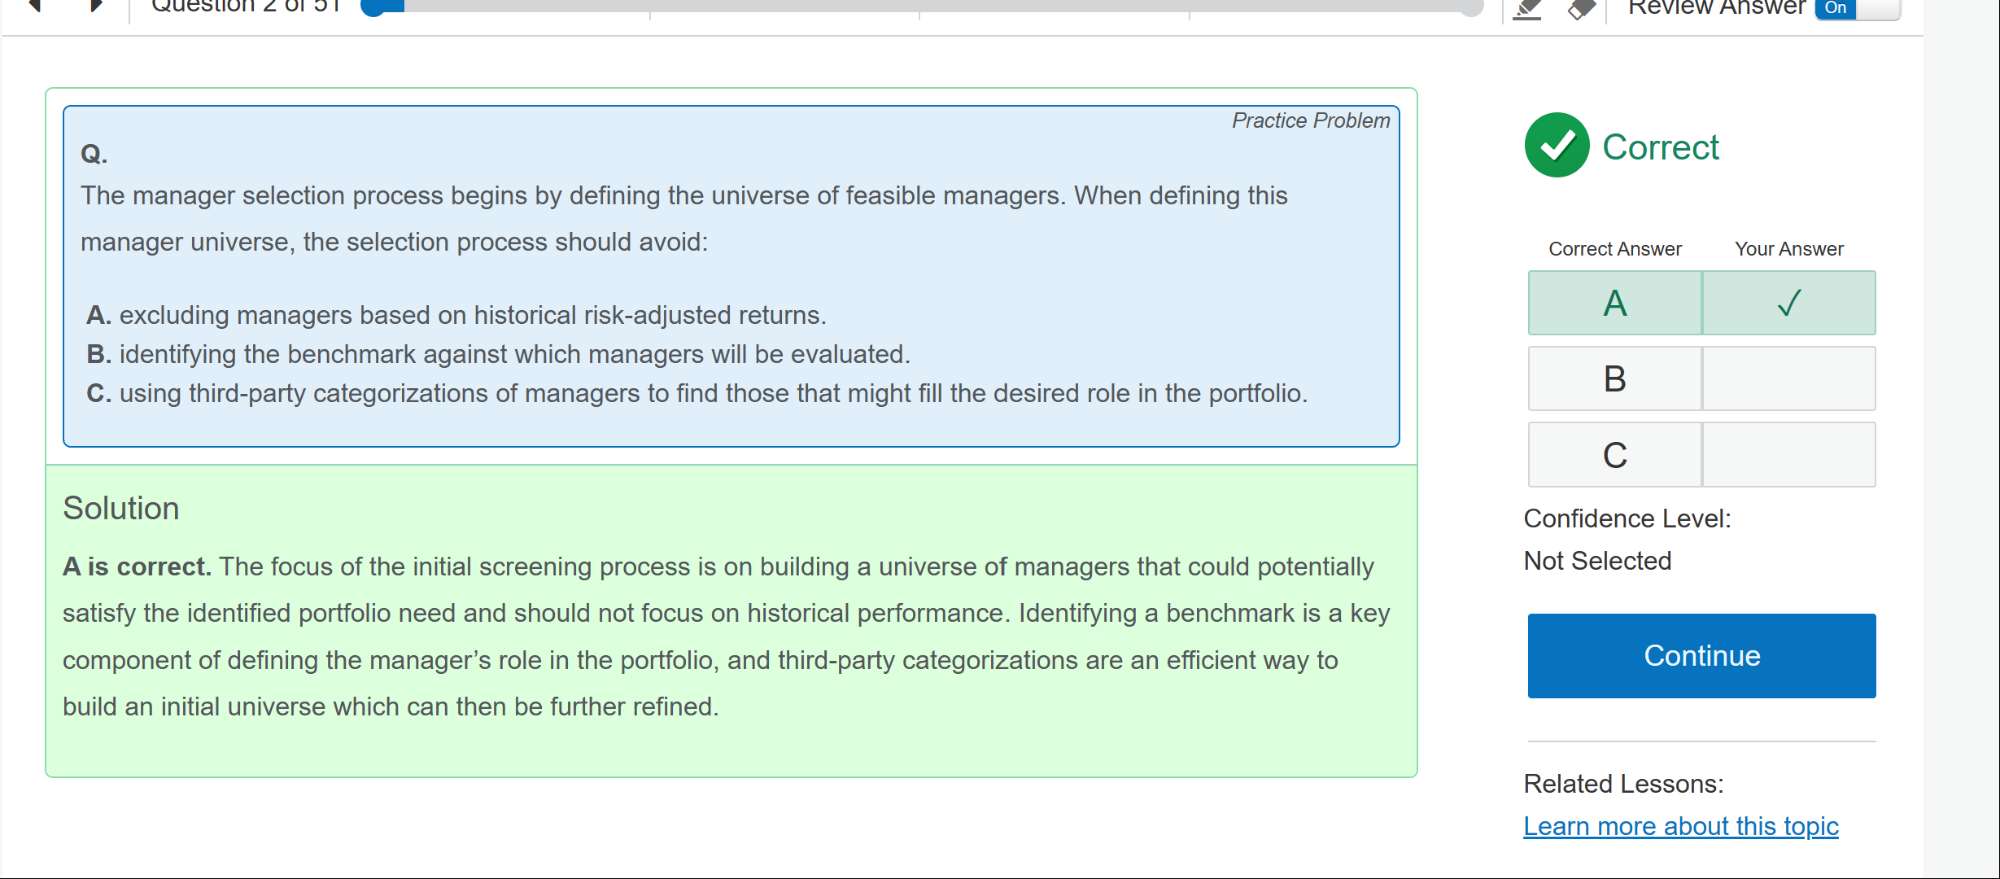Open the Learn more about this topic link
This screenshot has width=2000, height=879.
click(1680, 826)
